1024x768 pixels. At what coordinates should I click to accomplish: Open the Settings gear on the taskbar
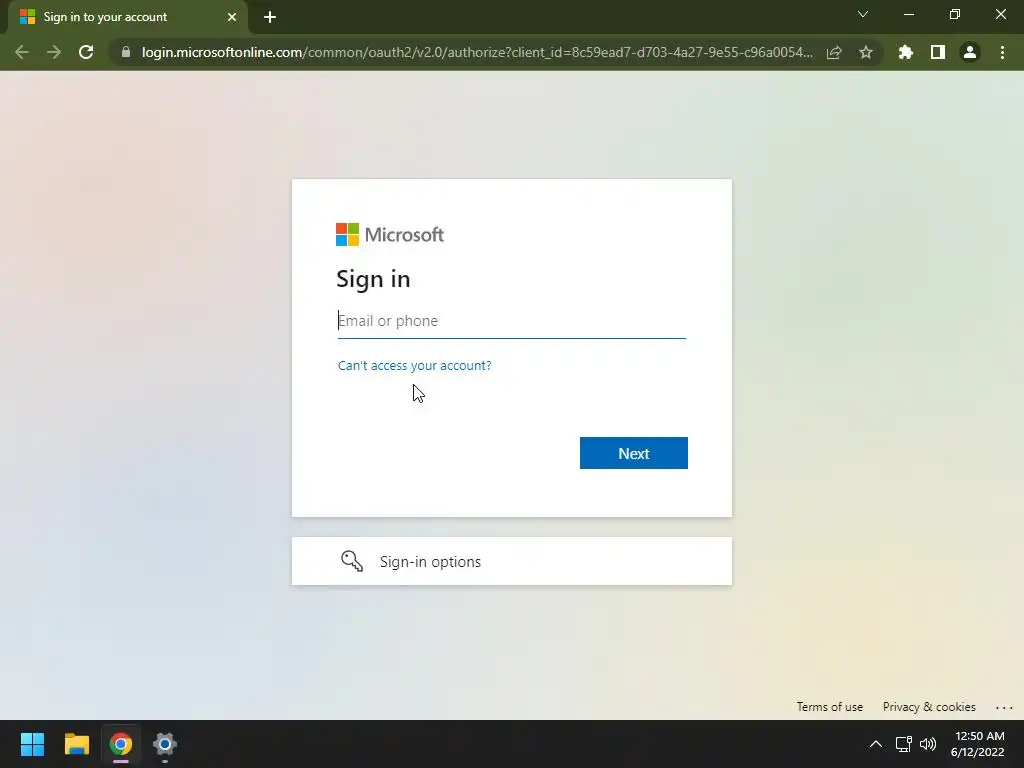click(x=165, y=744)
